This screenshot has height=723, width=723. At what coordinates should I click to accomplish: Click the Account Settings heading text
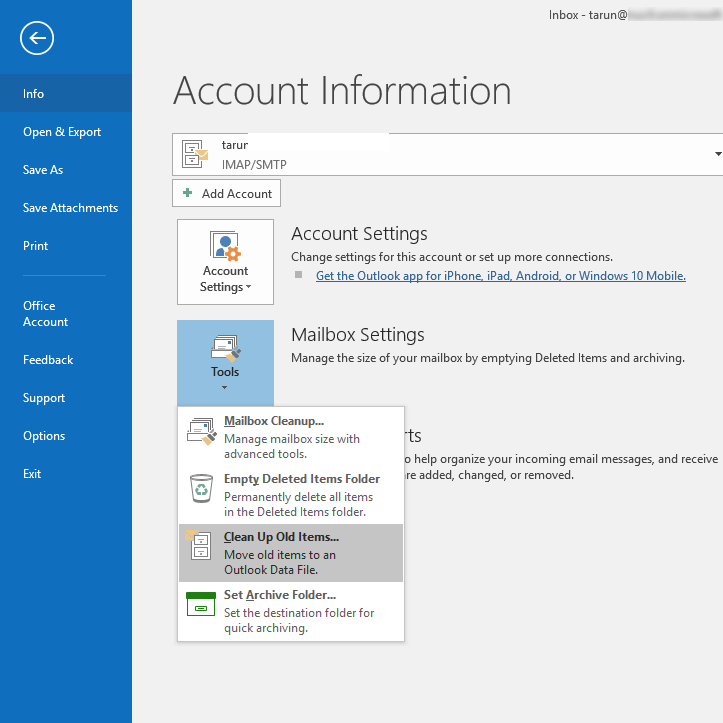[359, 234]
